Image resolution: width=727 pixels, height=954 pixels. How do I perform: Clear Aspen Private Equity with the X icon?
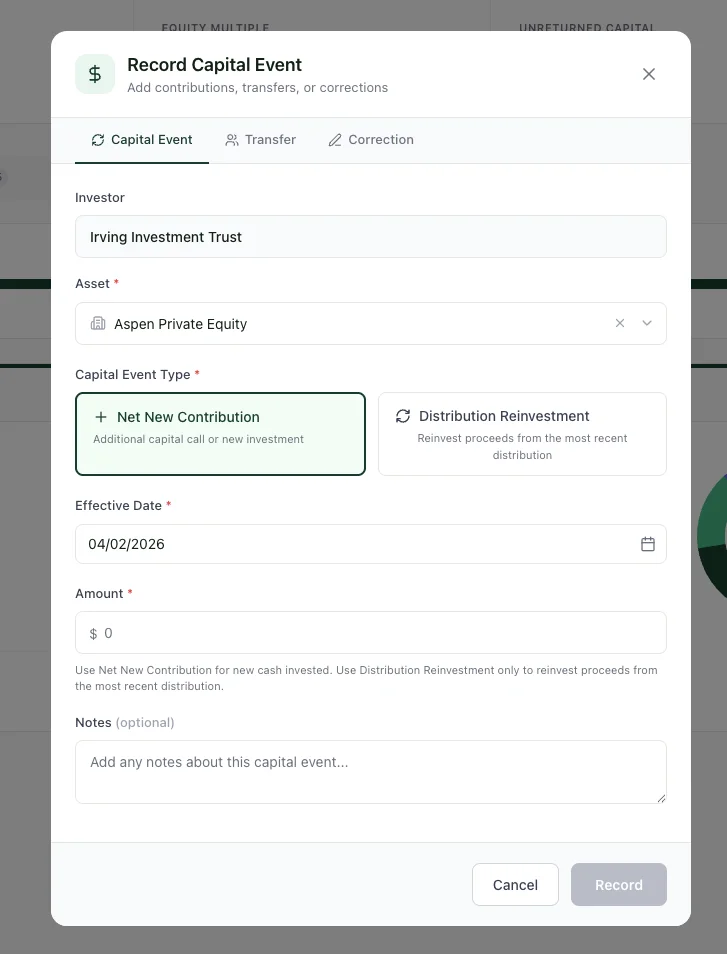[619, 323]
